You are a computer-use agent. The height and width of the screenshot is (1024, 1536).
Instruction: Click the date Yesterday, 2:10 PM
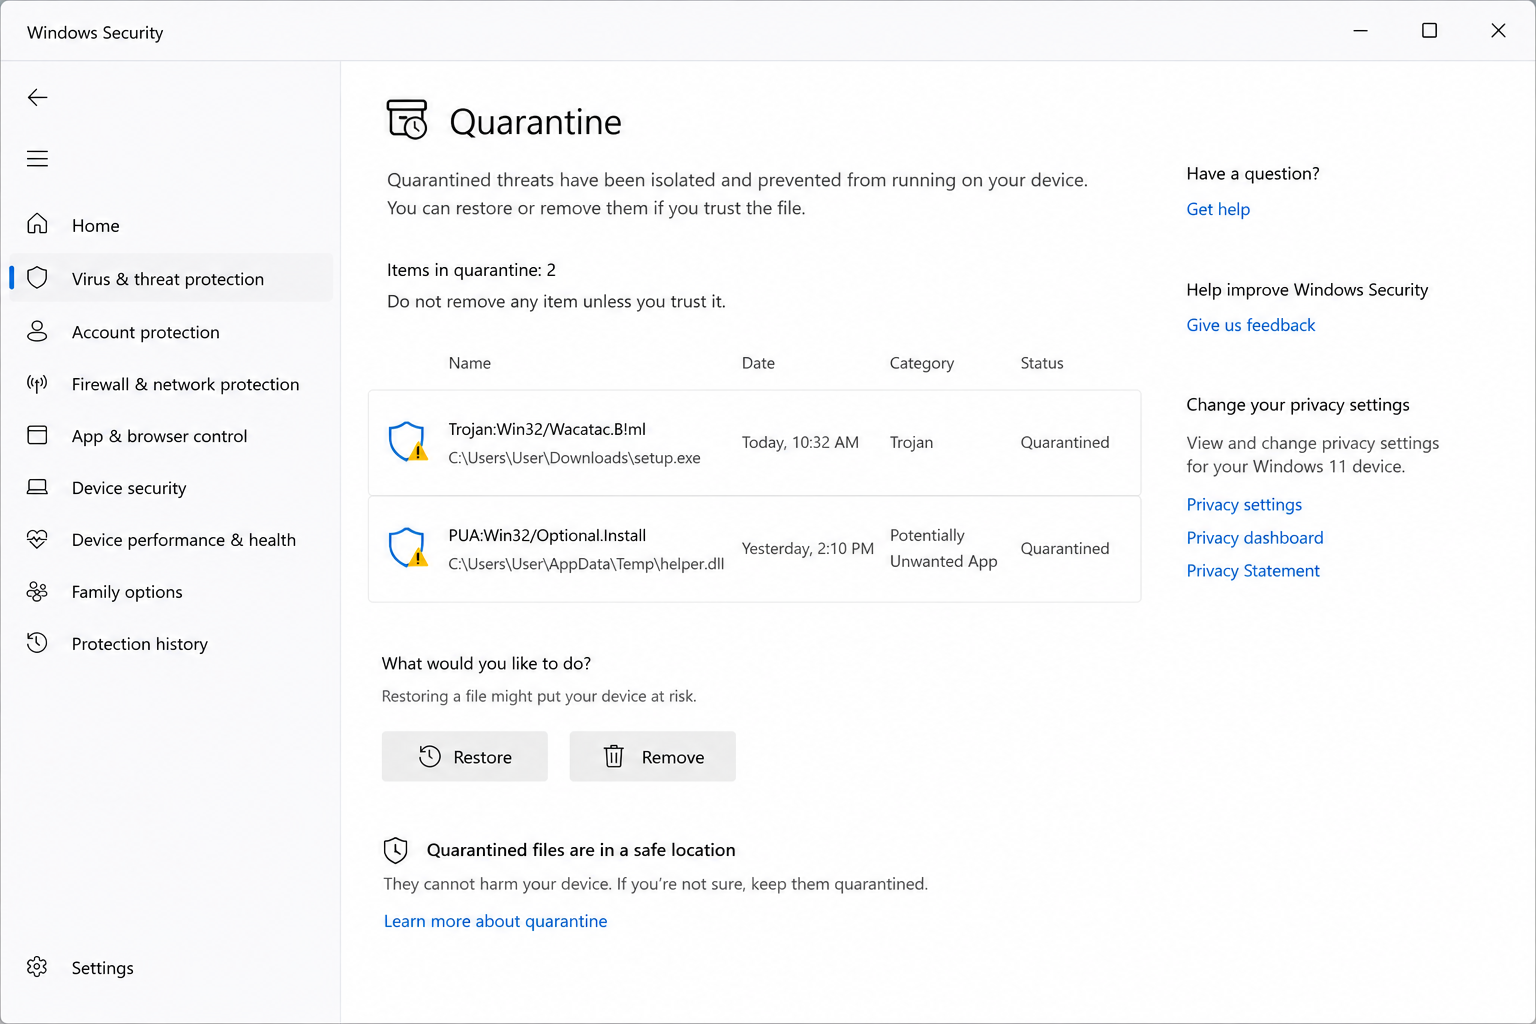[x=808, y=548]
